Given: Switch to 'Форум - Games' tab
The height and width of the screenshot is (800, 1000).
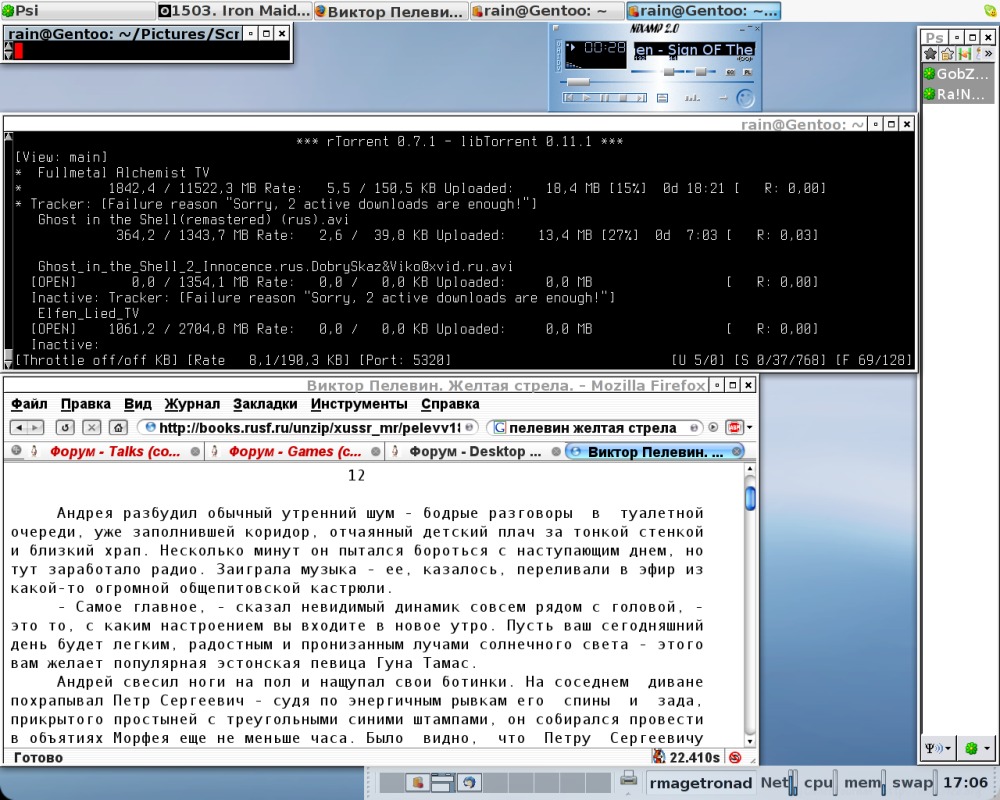Looking at the screenshot, I should click(x=295, y=452).
